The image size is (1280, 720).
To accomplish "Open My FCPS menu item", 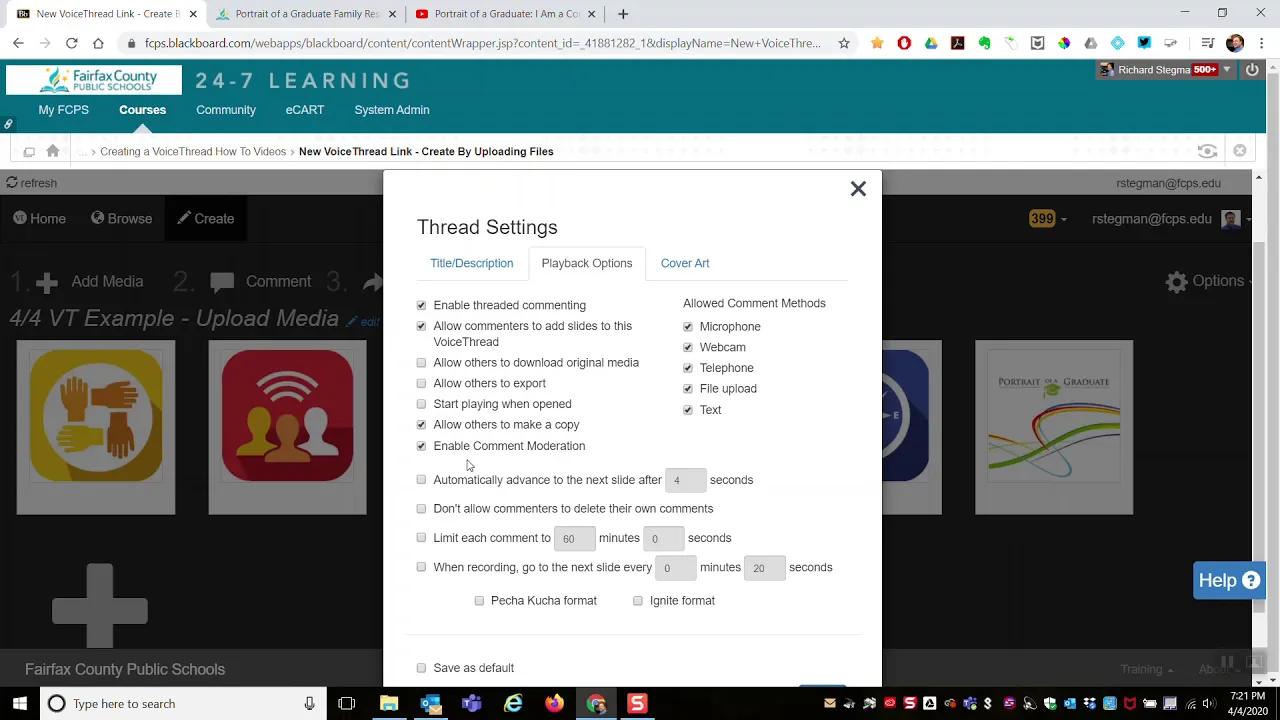I will [64, 110].
